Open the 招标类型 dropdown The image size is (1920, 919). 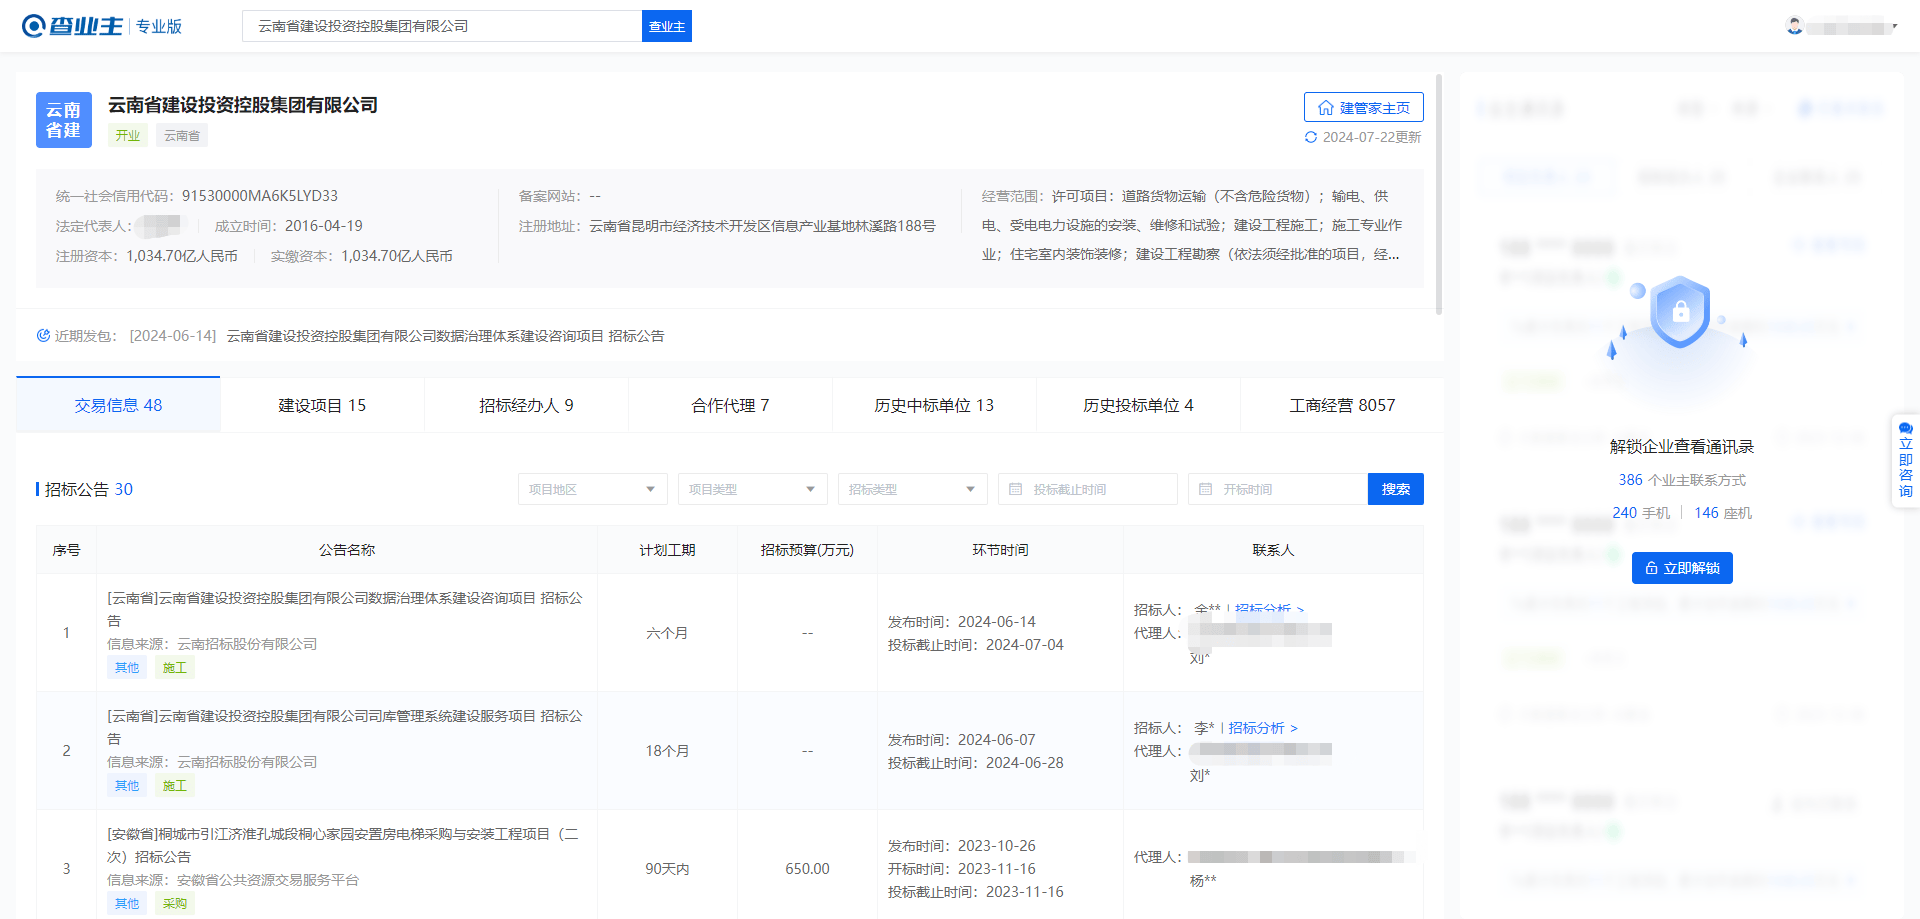pyautogui.click(x=913, y=489)
